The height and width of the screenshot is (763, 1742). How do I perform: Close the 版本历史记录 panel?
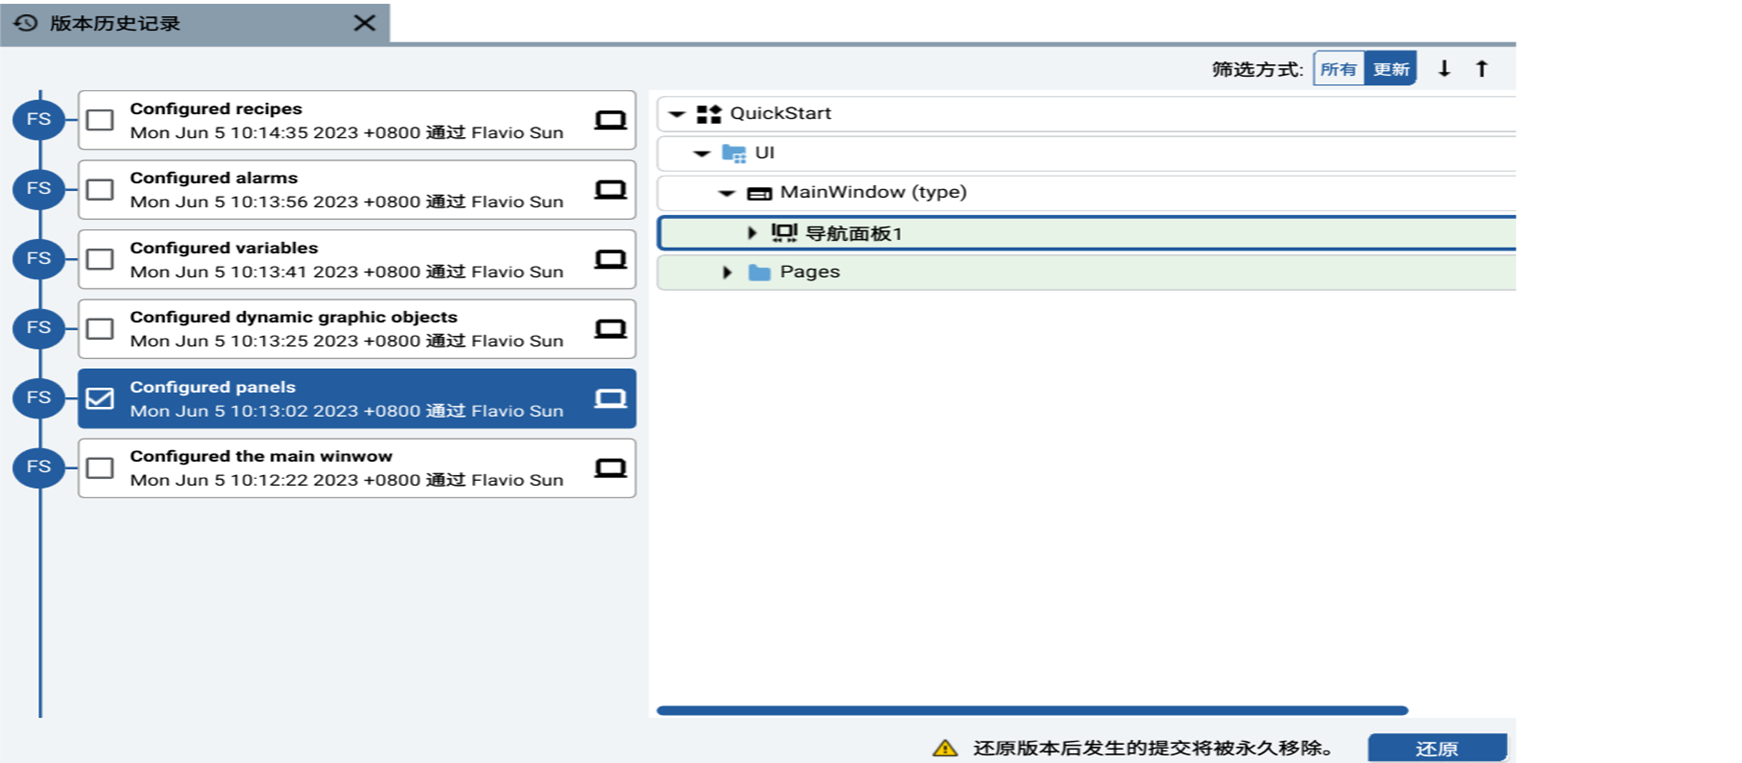click(365, 23)
